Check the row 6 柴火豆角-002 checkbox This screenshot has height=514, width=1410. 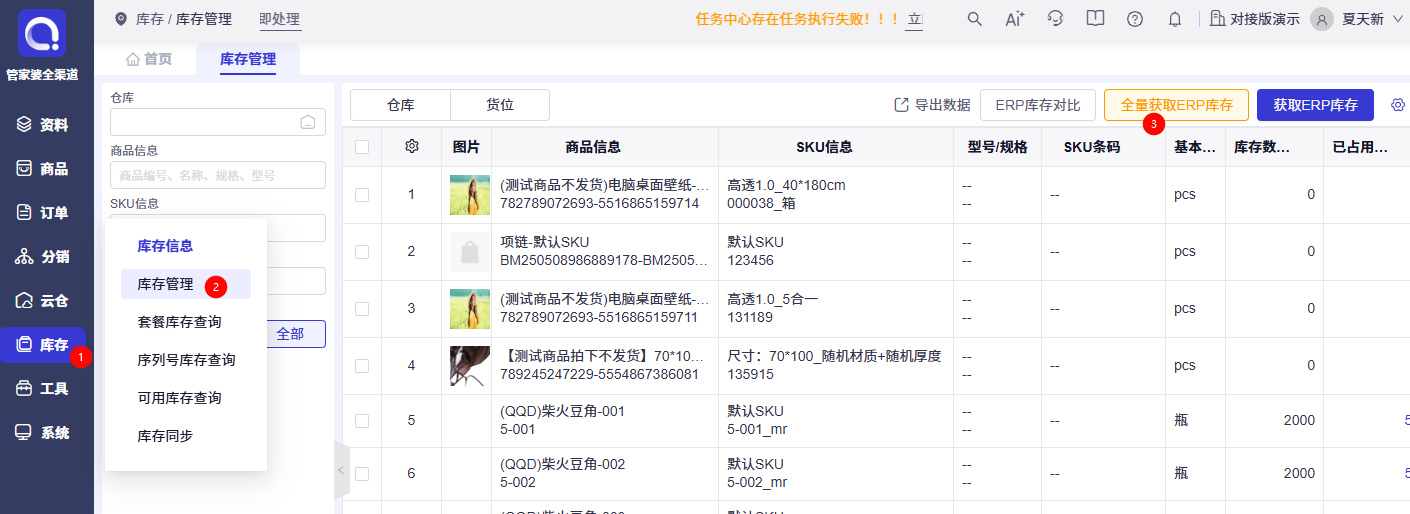pyautogui.click(x=362, y=473)
